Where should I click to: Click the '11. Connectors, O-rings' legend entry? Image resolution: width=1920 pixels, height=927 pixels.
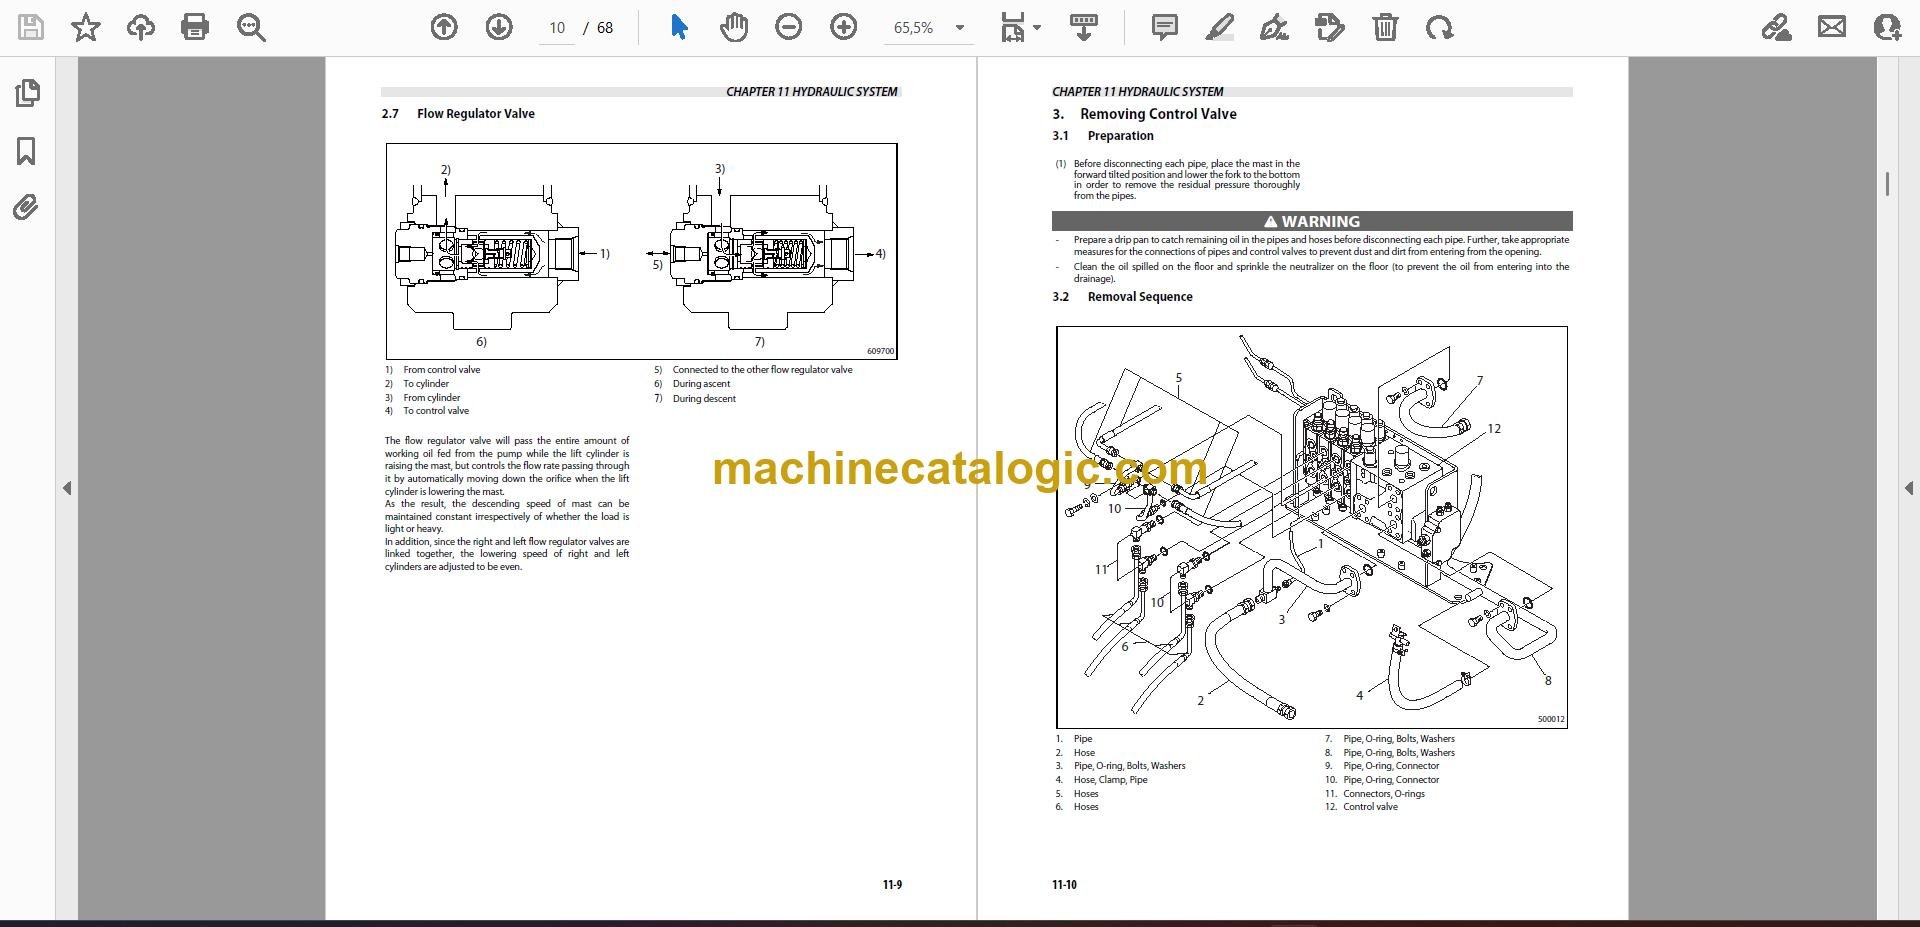(x=1375, y=794)
